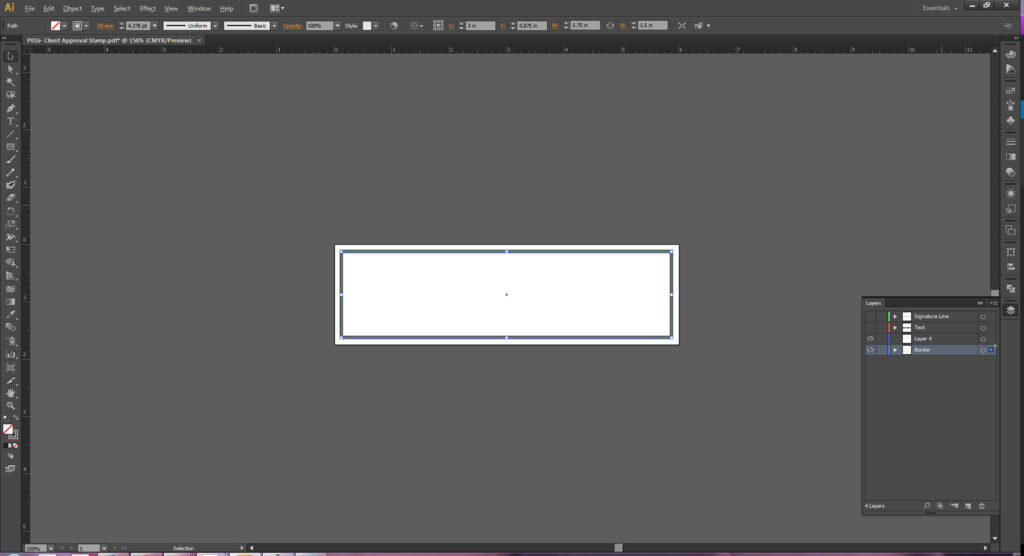Toggle Constrain Width and Height Proportions link
The image size is (1024, 556).
coord(610,25)
